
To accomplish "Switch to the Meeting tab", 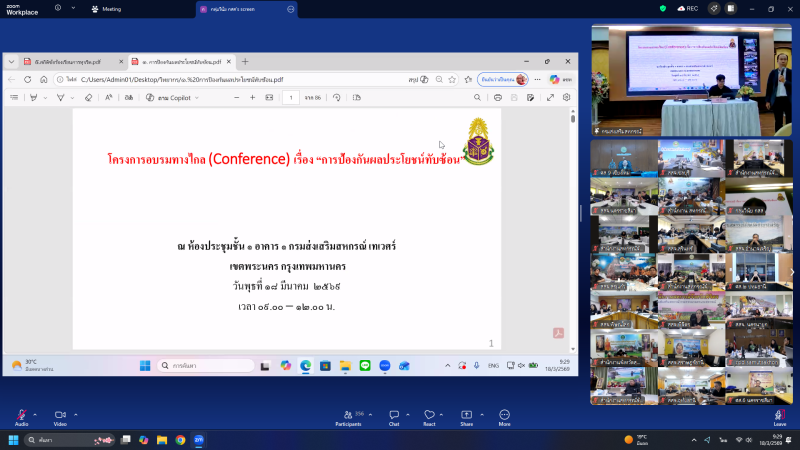I will [x=106, y=8].
